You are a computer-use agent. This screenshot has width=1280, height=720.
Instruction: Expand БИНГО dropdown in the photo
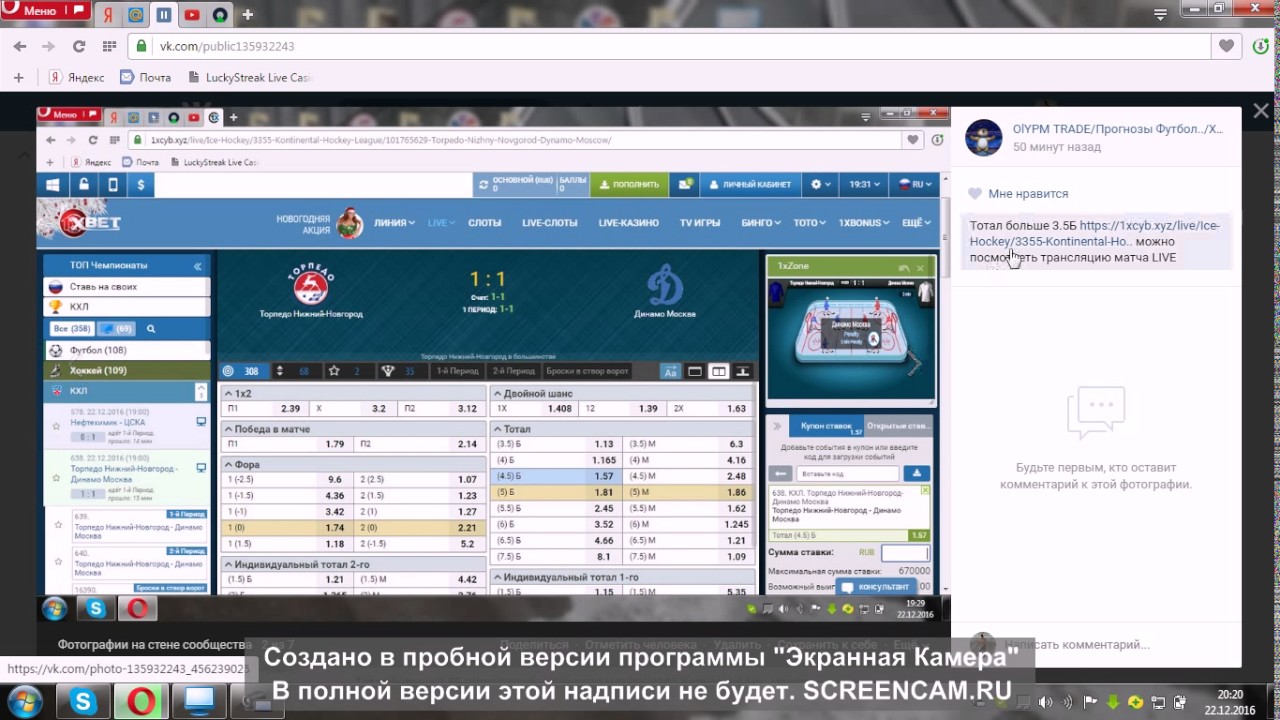coord(761,223)
